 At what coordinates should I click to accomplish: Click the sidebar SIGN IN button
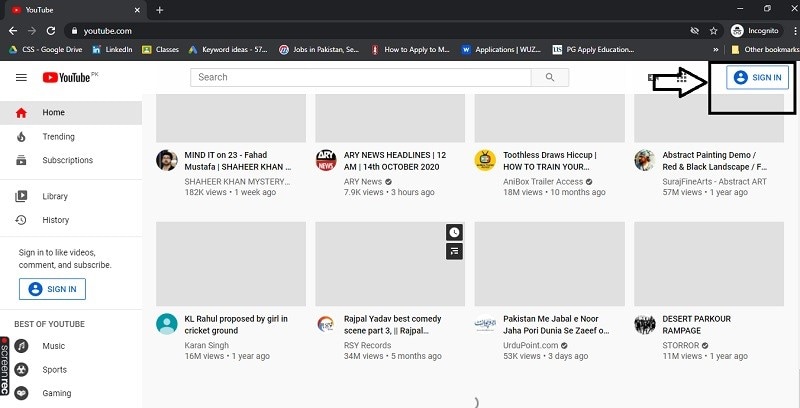click(x=53, y=289)
